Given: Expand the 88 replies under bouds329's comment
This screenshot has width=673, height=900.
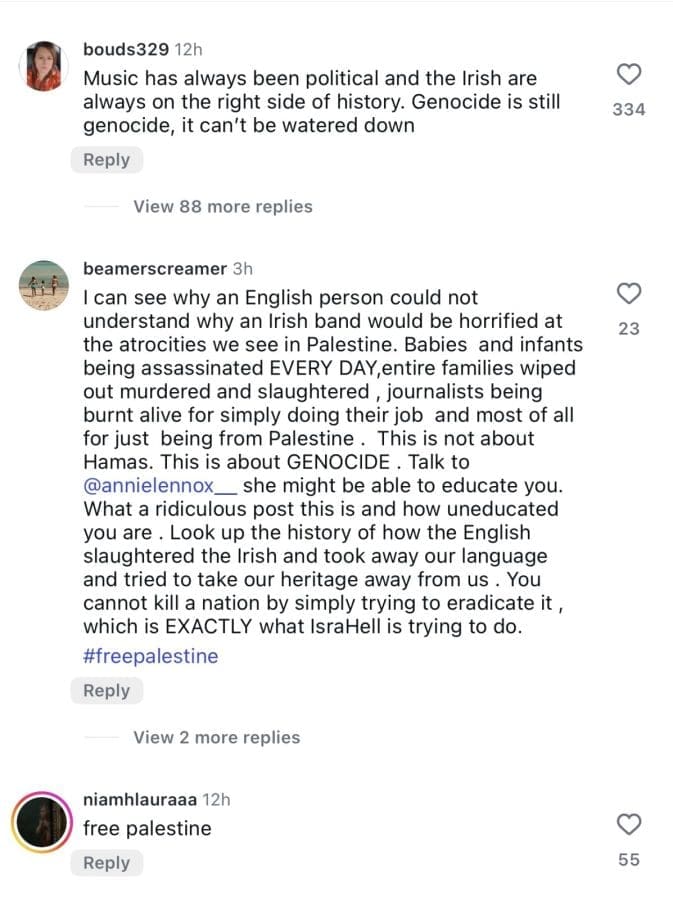Looking at the screenshot, I should coord(221,206).
